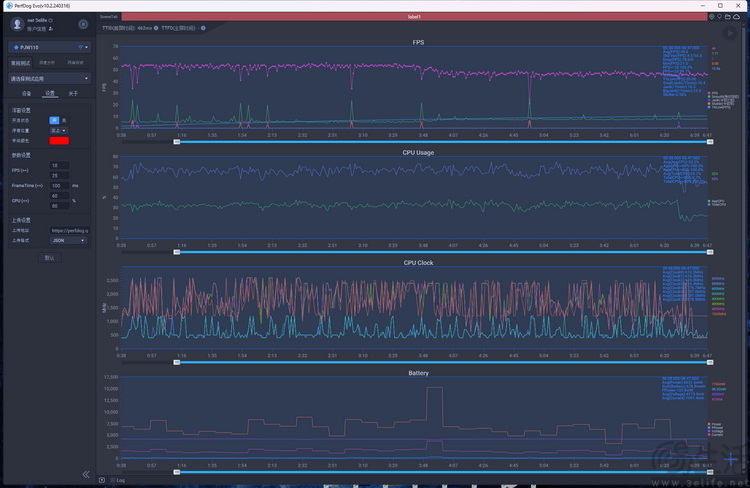Click the play icon next to Log

coord(102,480)
